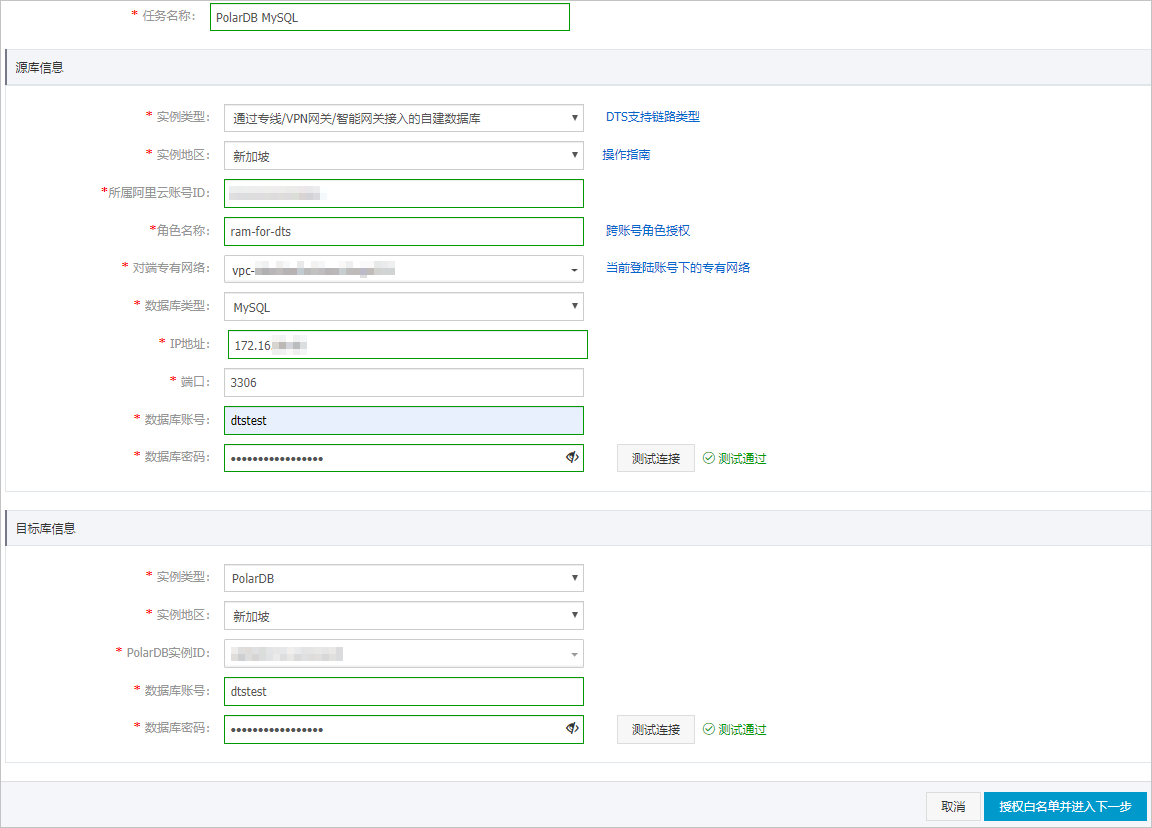Click the port field 3306
This screenshot has height=828, width=1152.
click(x=403, y=383)
